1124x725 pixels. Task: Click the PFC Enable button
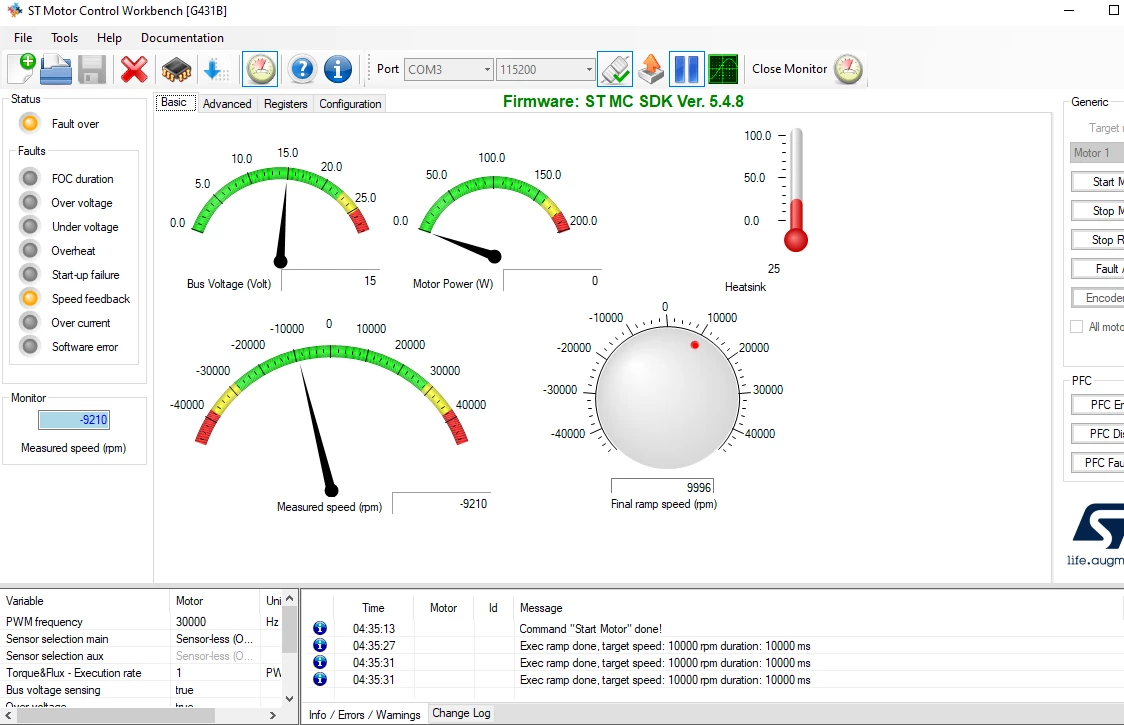(x=1097, y=405)
